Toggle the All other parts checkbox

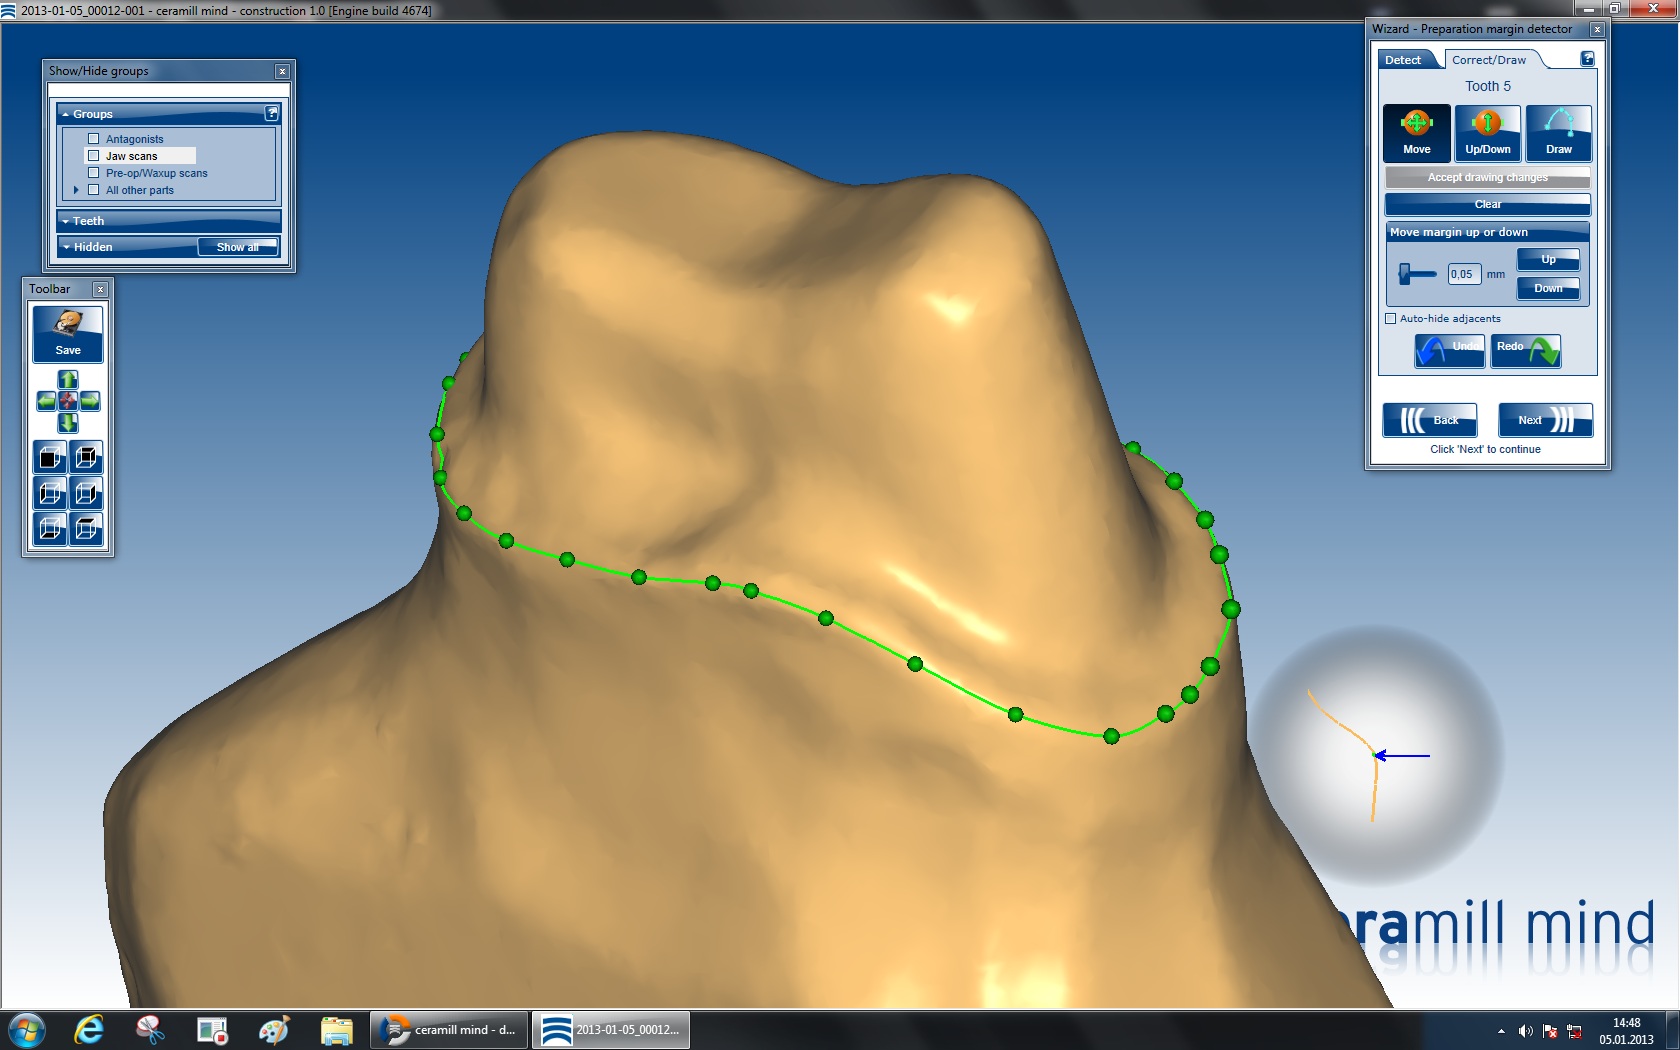pyautogui.click(x=94, y=190)
